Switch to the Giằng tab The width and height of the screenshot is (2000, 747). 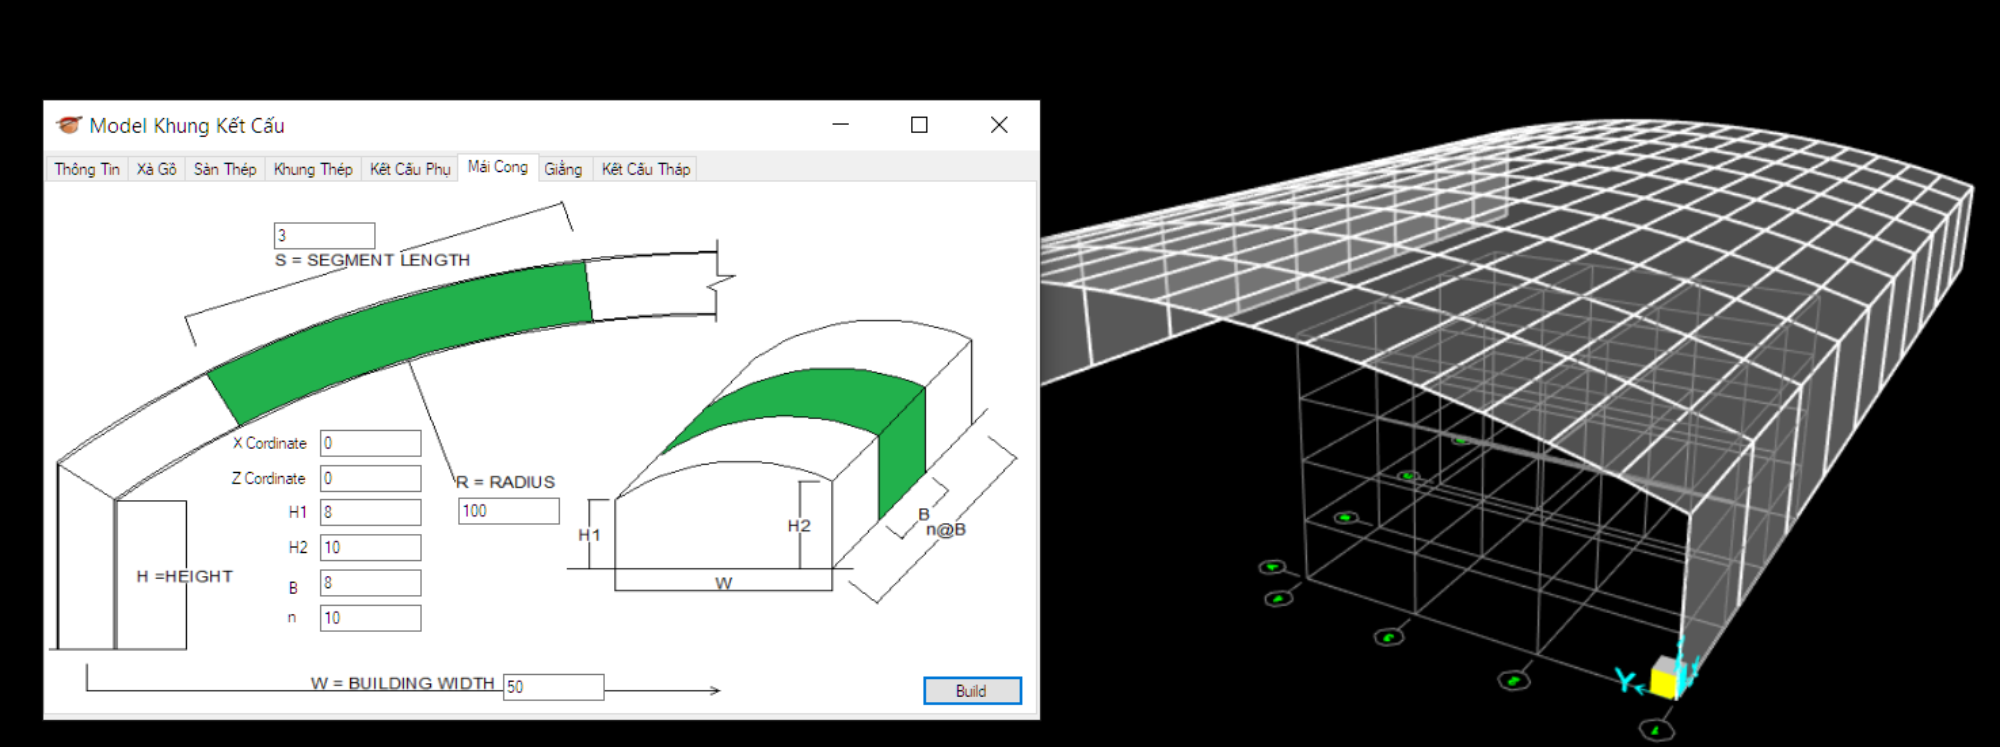(x=563, y=169)
